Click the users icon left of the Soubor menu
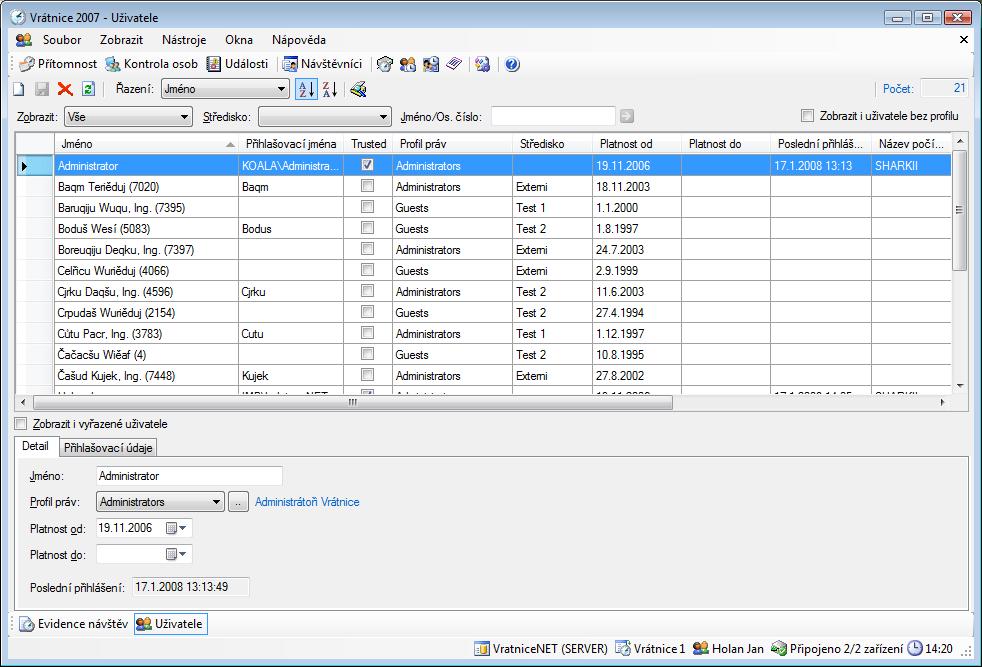982x667 pixels. [24, 40]
